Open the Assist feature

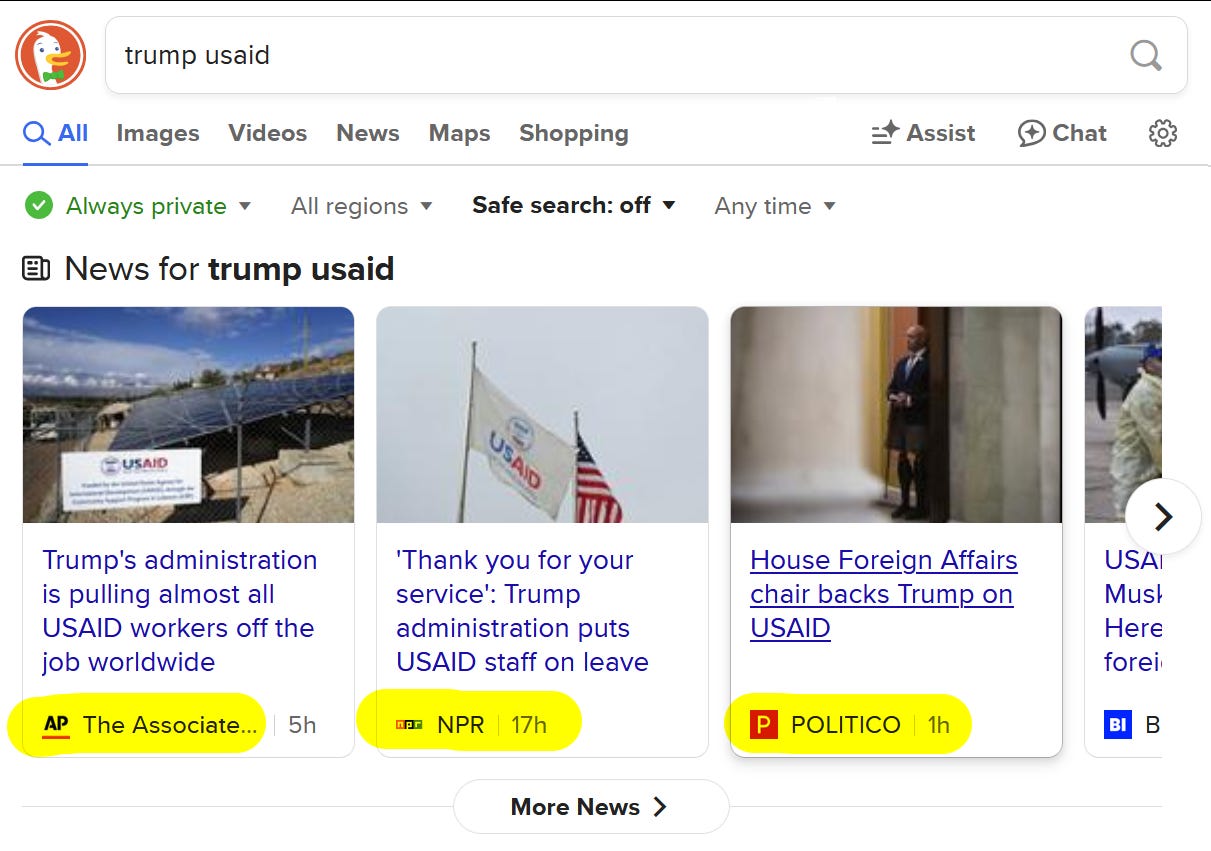(923, 133)
